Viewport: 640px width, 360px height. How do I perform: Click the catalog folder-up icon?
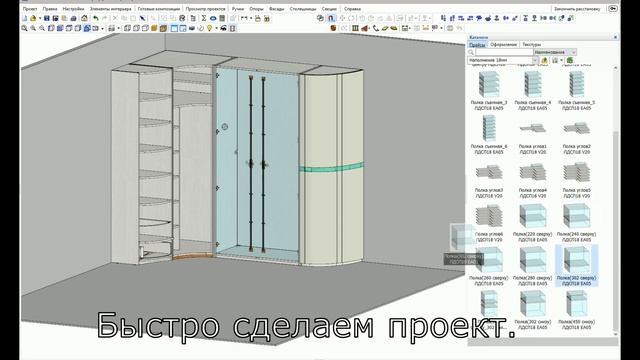tap(544, 60)
